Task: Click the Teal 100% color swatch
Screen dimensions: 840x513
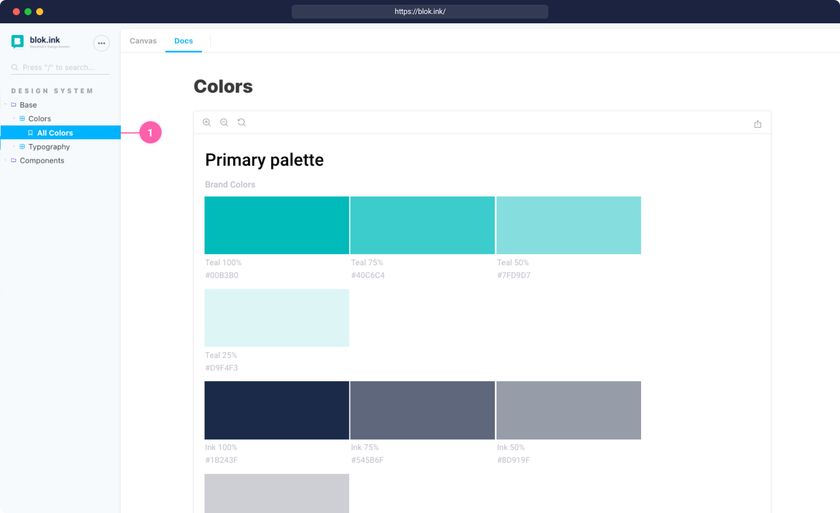Action: 277,225
